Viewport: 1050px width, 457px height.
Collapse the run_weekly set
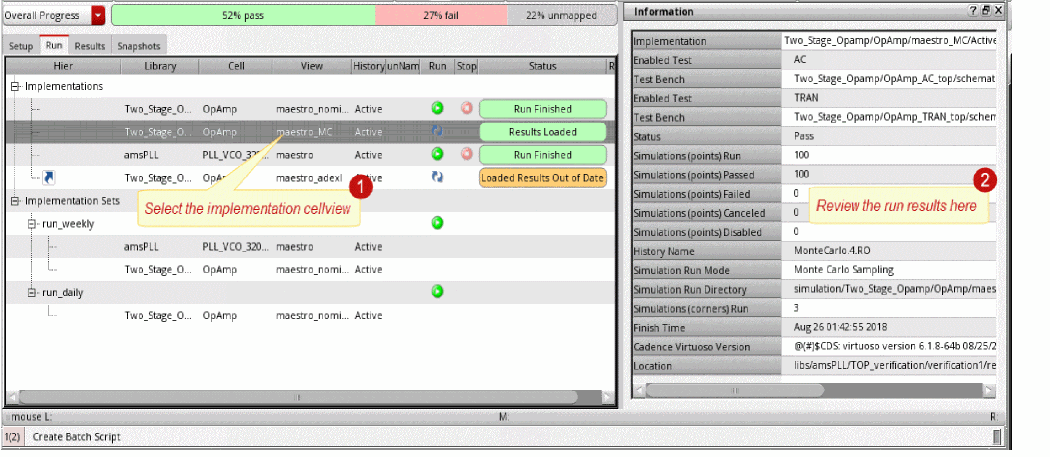coord(31,224)
